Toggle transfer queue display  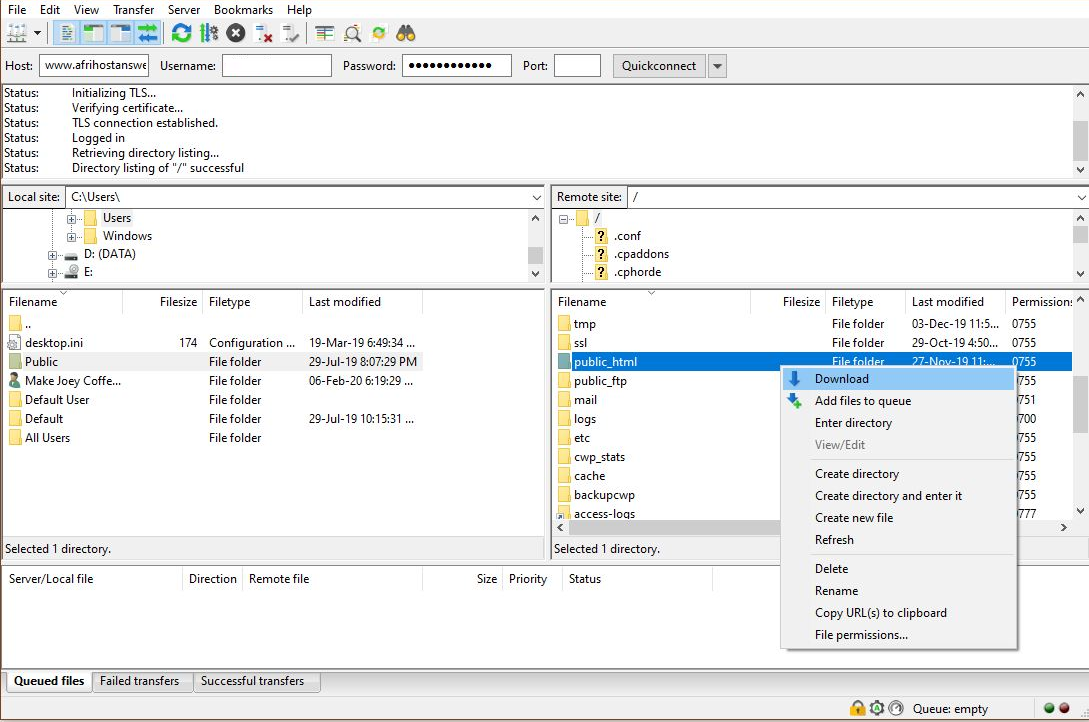coord(148,33)
